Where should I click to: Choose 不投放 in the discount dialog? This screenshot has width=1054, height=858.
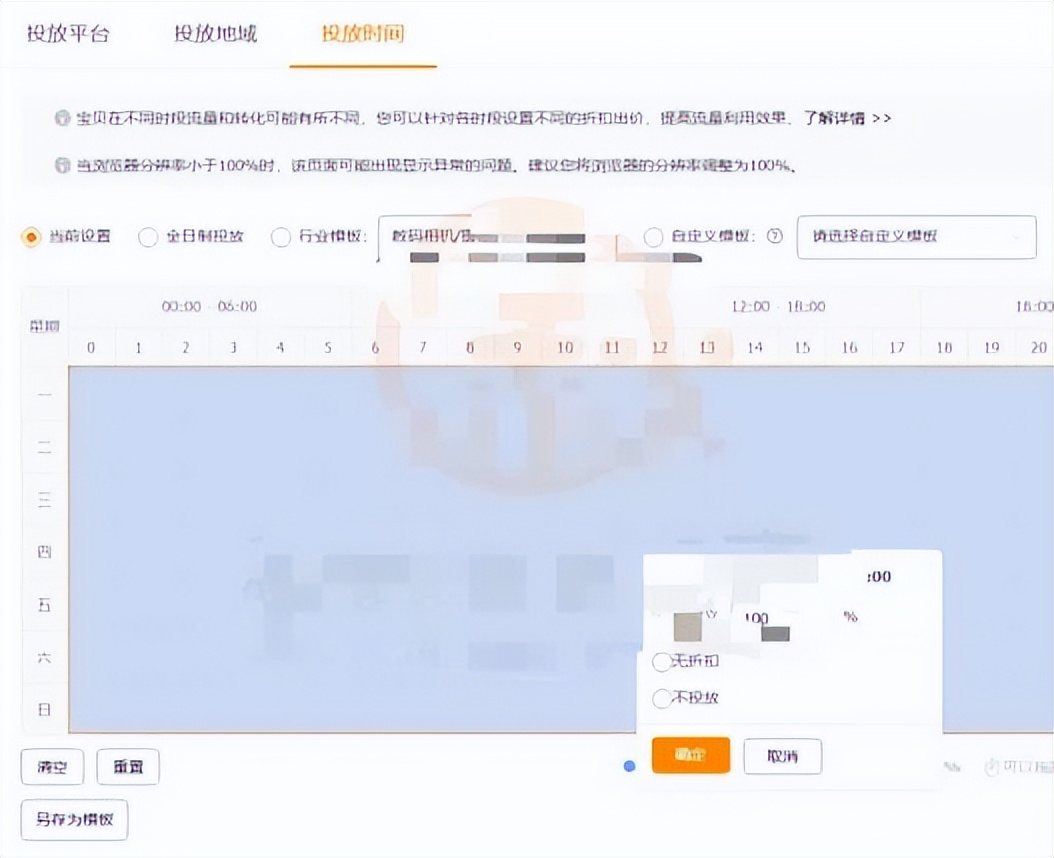click(x=662, y=697)
